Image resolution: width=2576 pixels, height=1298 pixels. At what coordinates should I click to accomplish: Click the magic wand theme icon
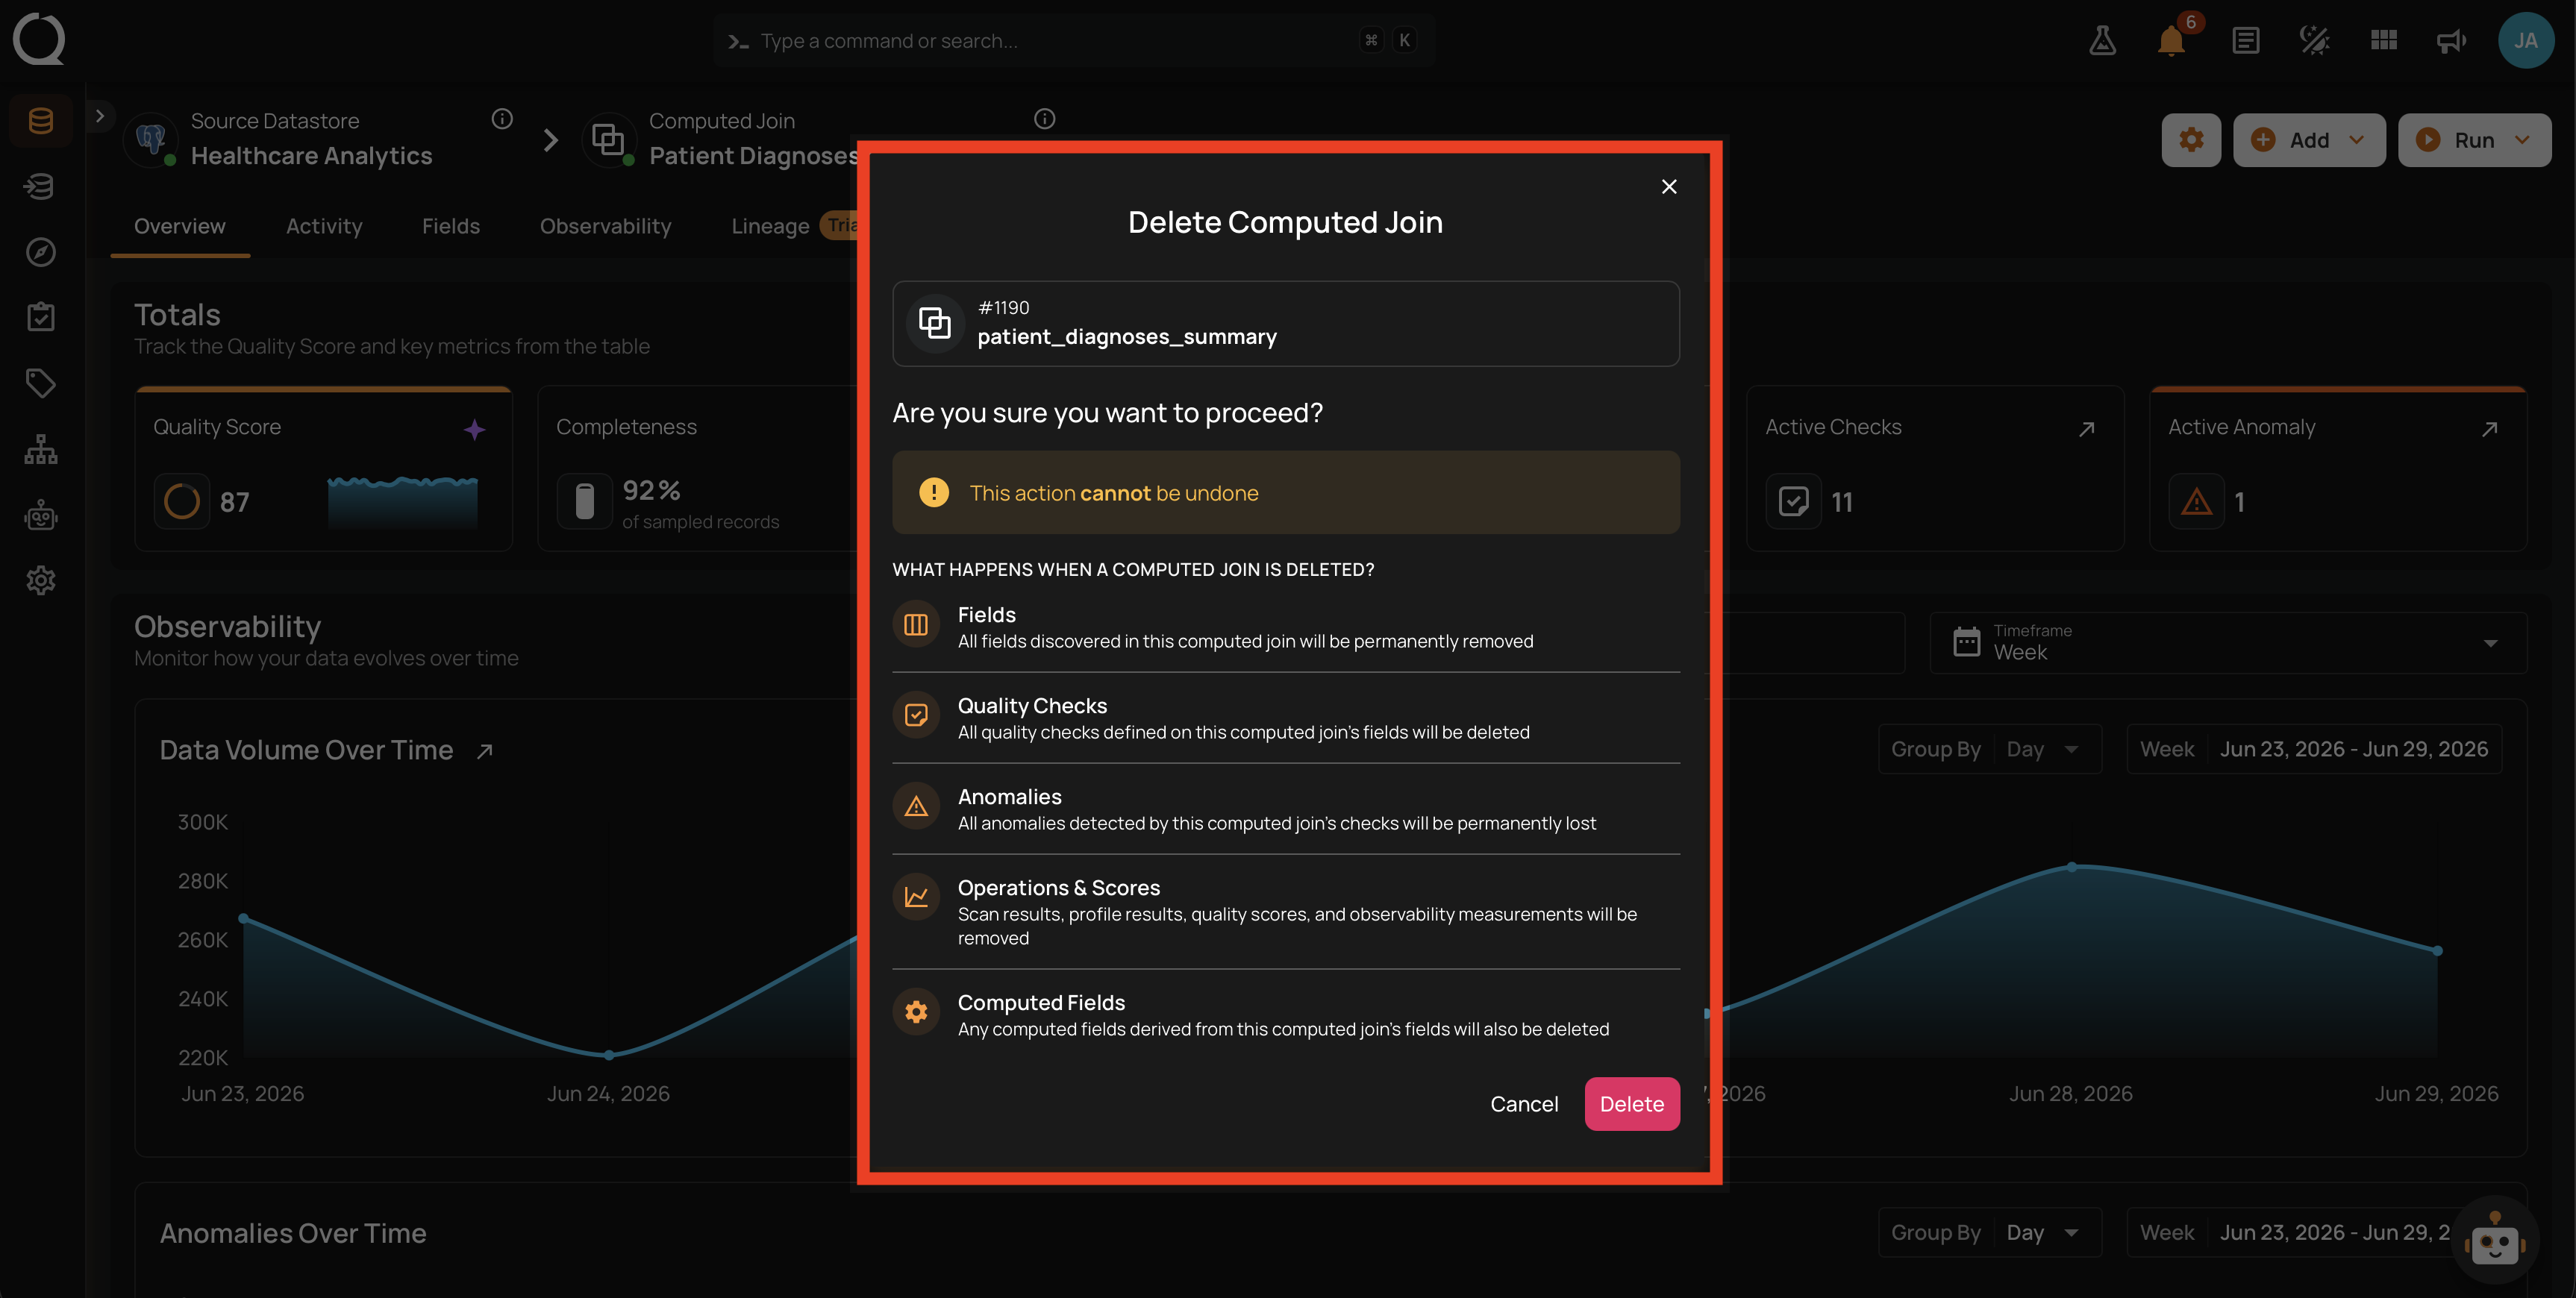coord(2314,40)
